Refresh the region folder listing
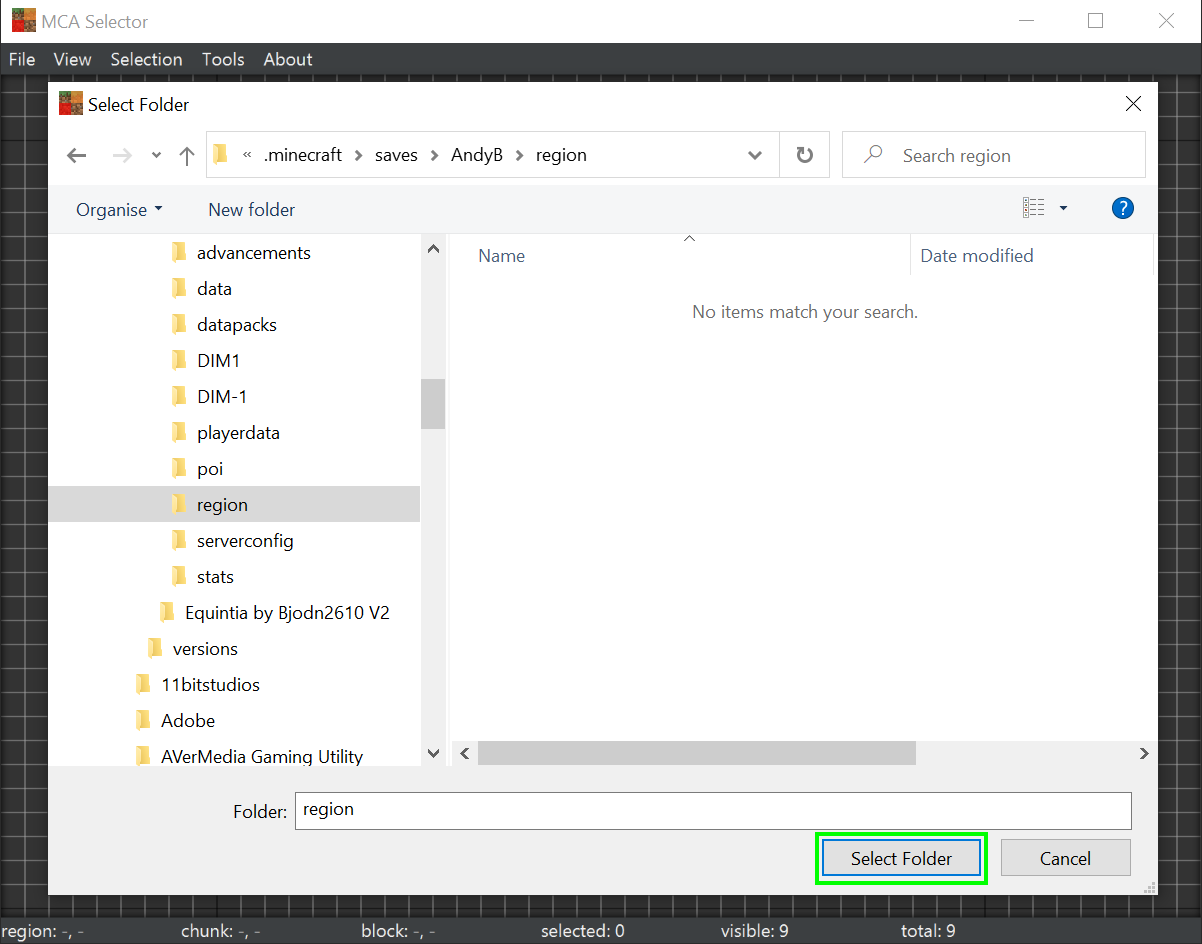This screenshot has height=944, width=1202. point(804,155)
